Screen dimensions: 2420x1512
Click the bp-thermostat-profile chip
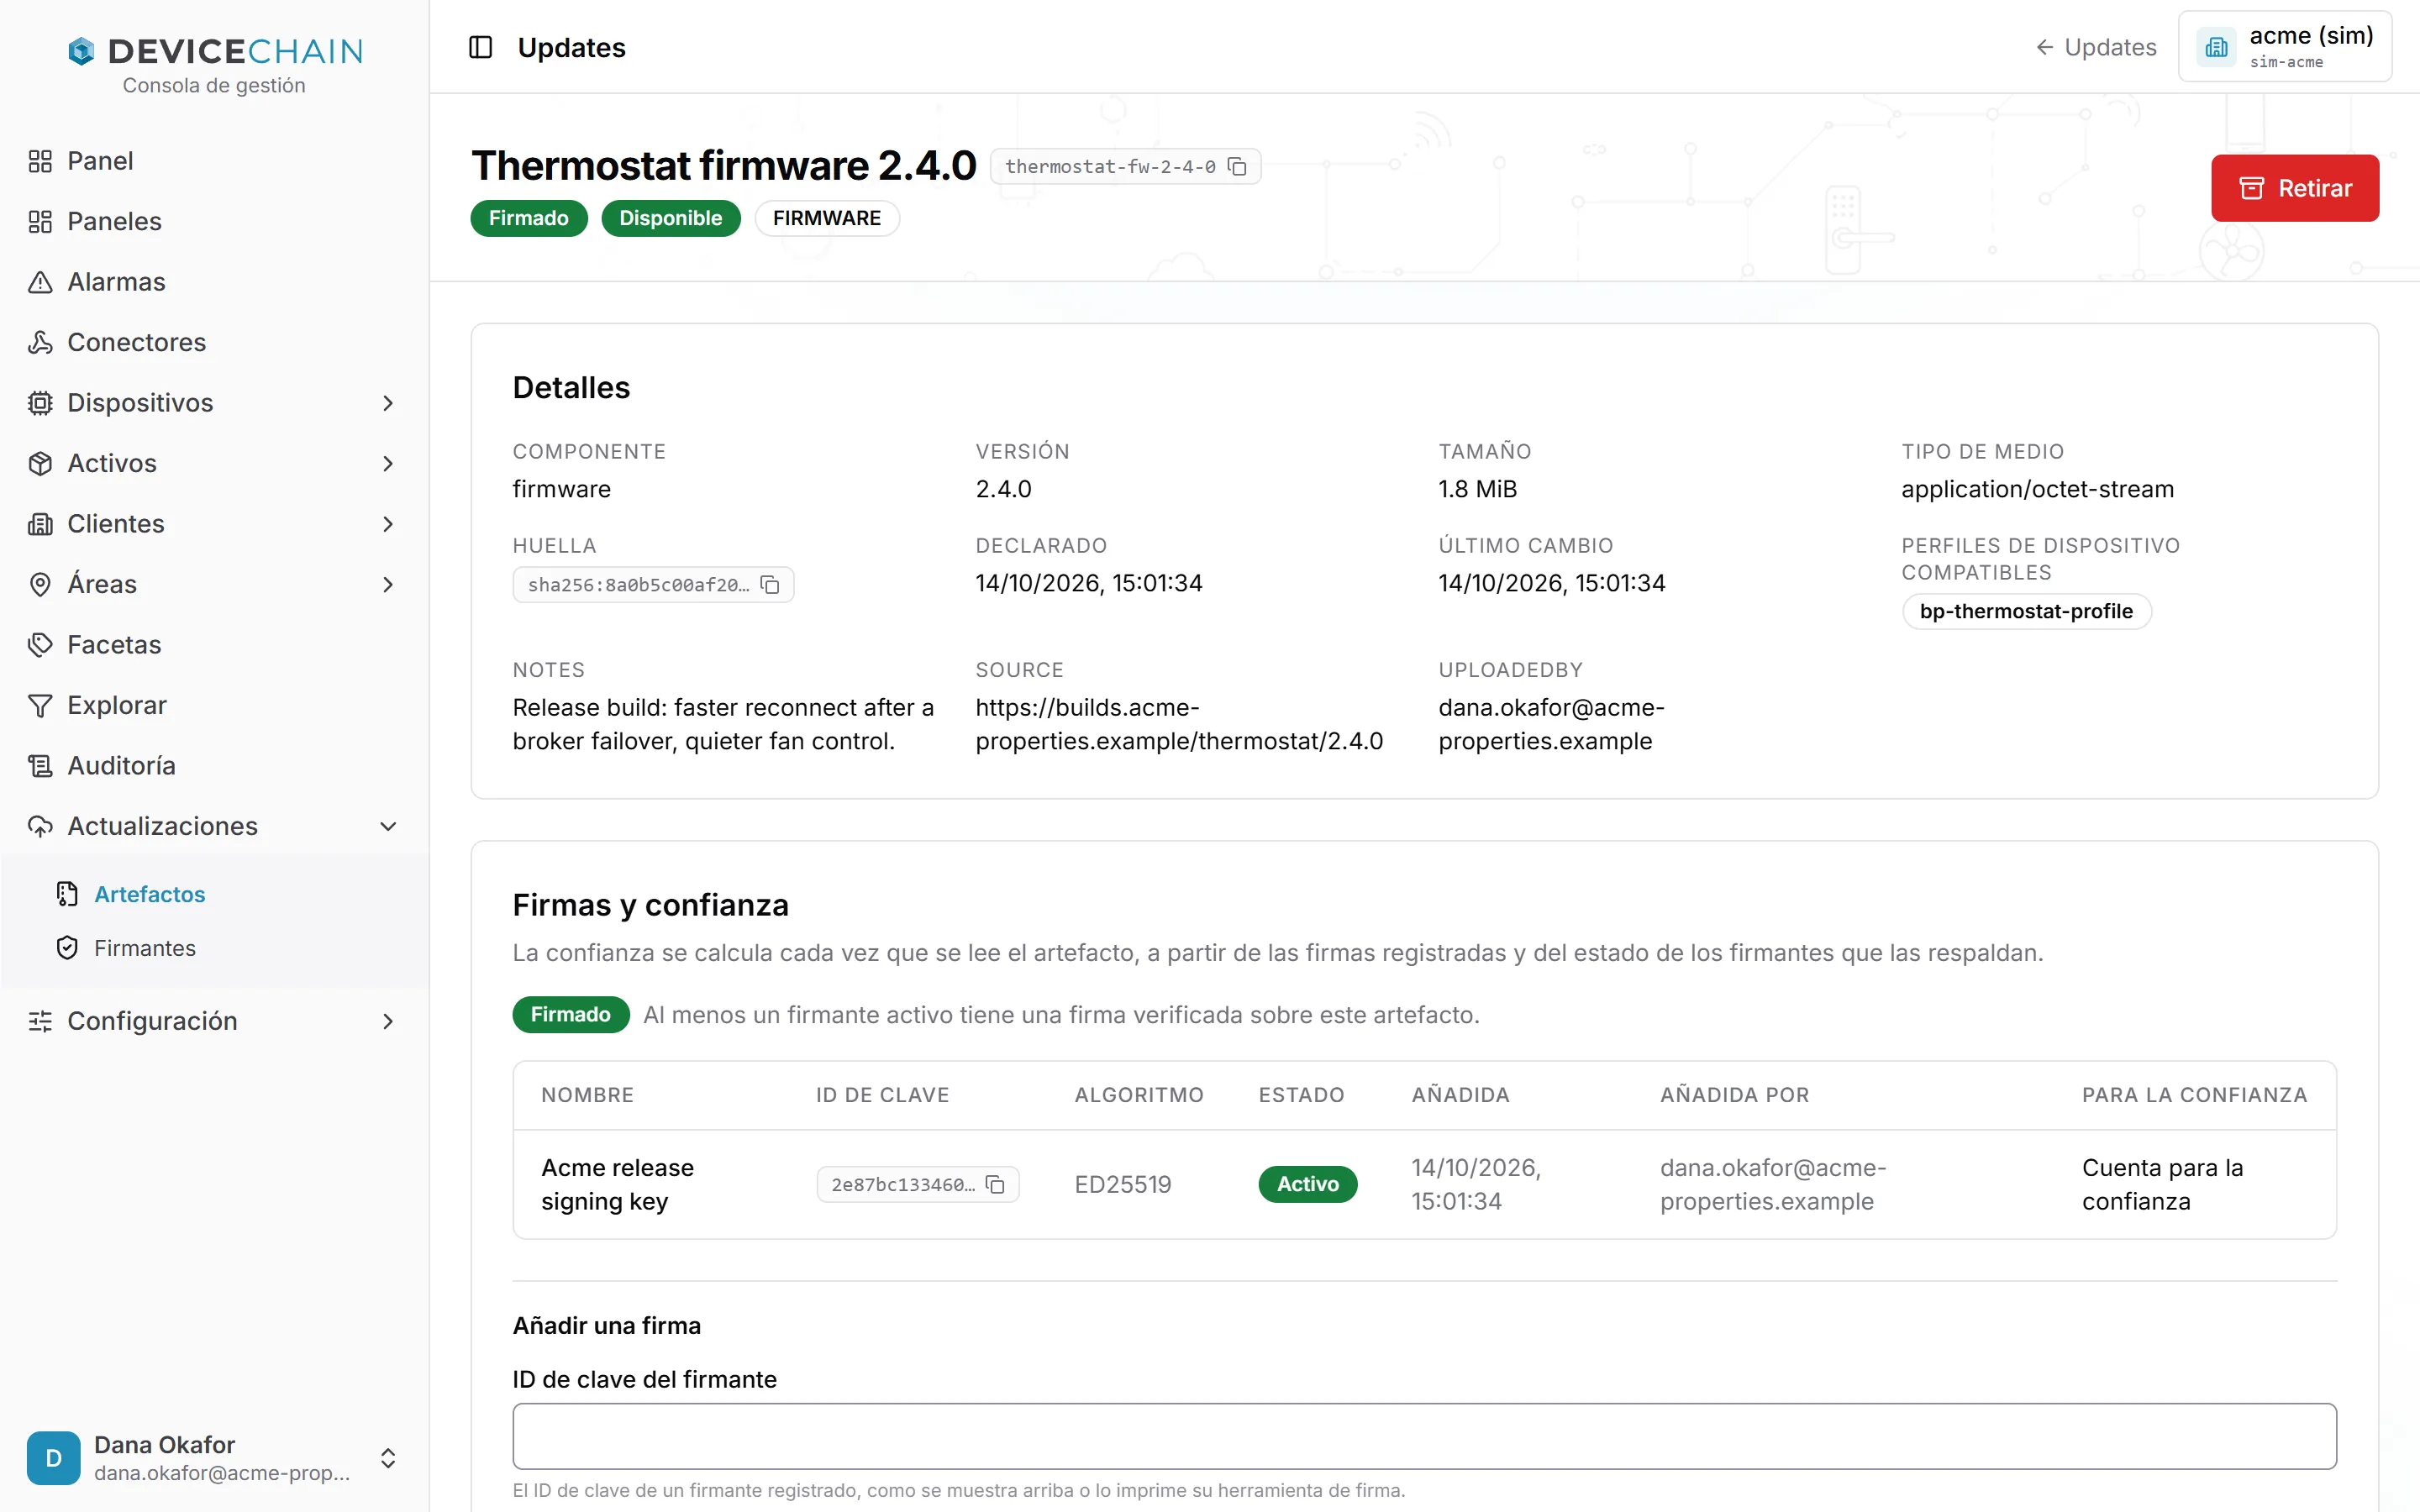[x=2026, y=611]
